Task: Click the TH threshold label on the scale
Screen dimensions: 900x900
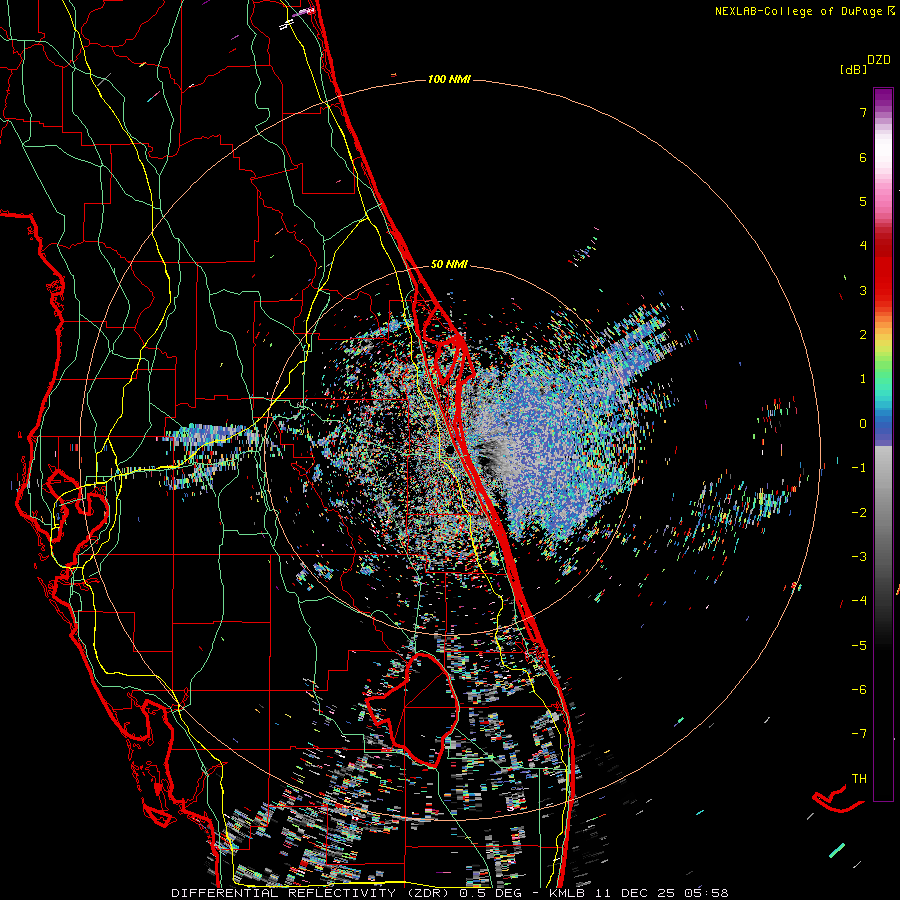Action: 859,779
